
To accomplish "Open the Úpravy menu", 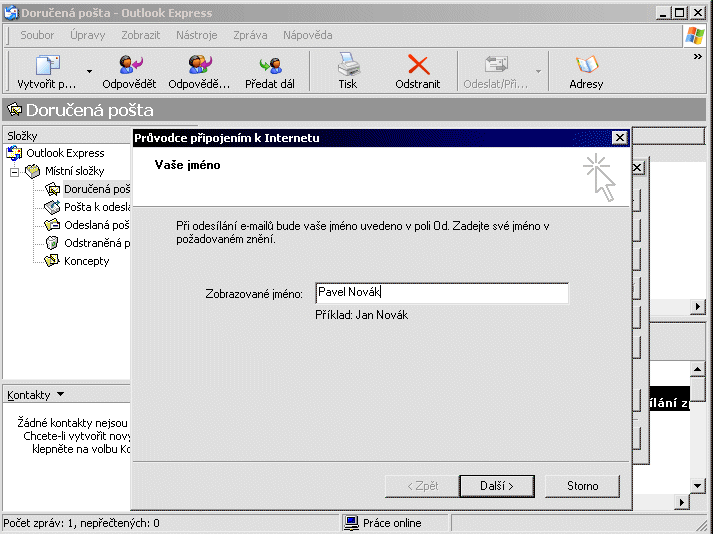I will tap(87, 35).
